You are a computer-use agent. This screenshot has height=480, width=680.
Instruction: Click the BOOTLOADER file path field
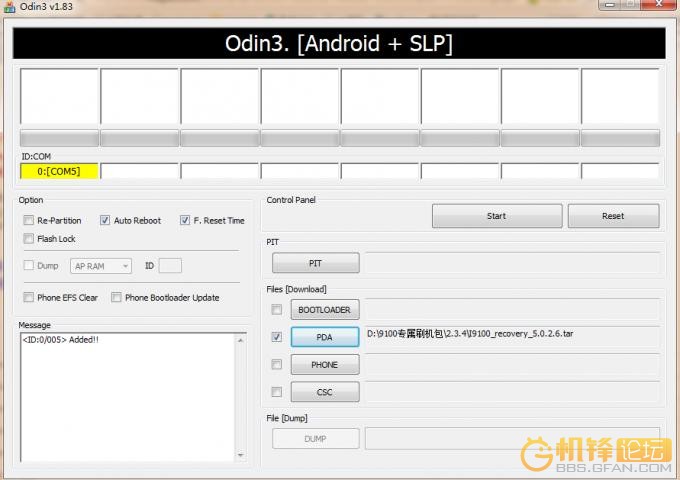pos(512,309)
